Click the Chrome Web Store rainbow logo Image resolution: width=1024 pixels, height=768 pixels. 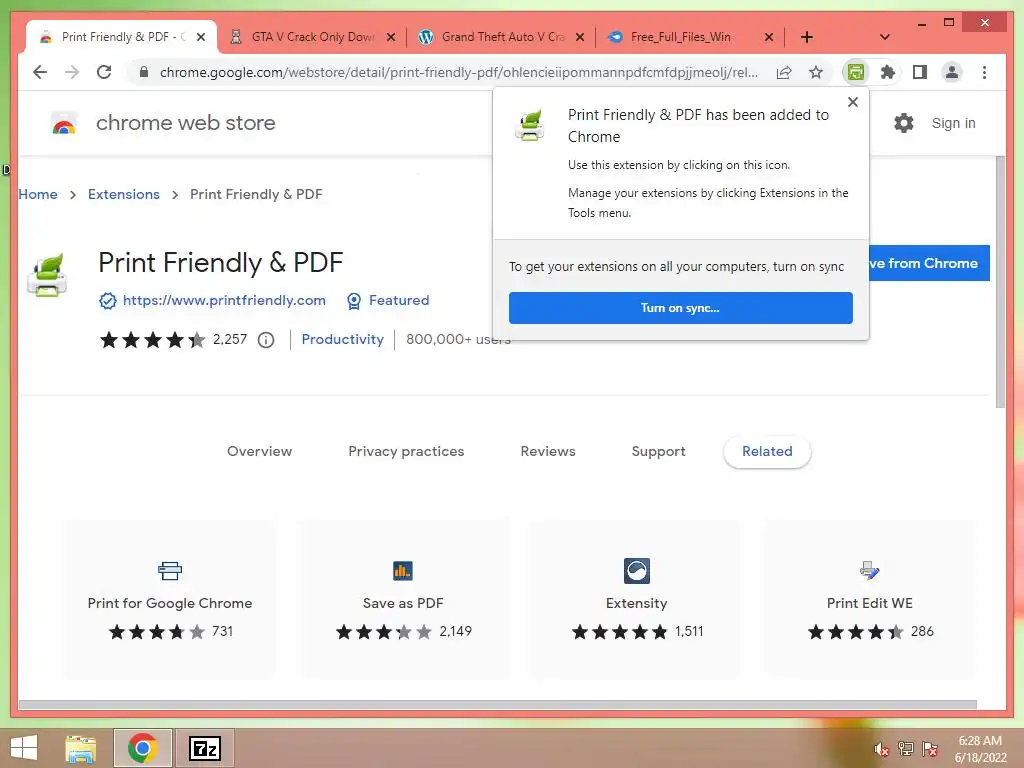click(64, 123)
